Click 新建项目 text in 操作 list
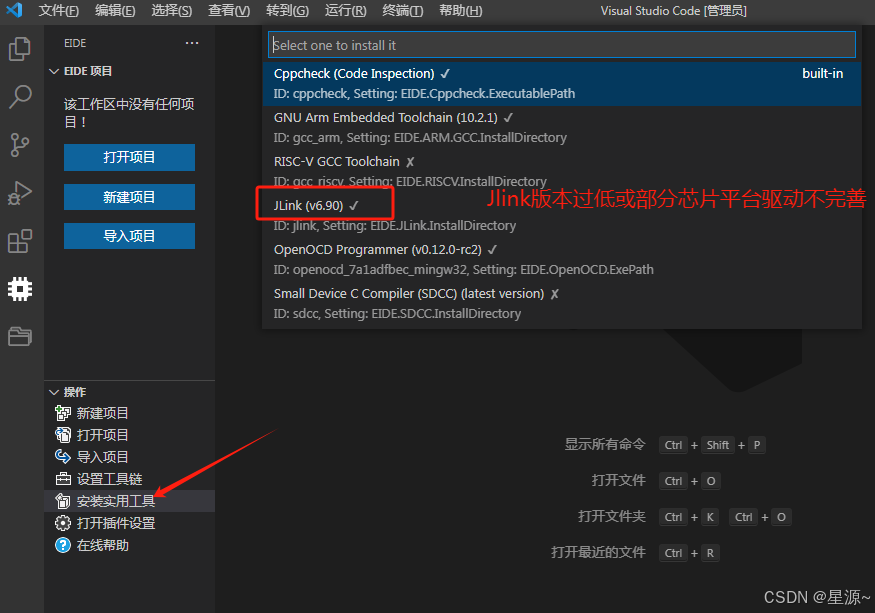Viewport: 875px width, 613px height. pos(103,413)
